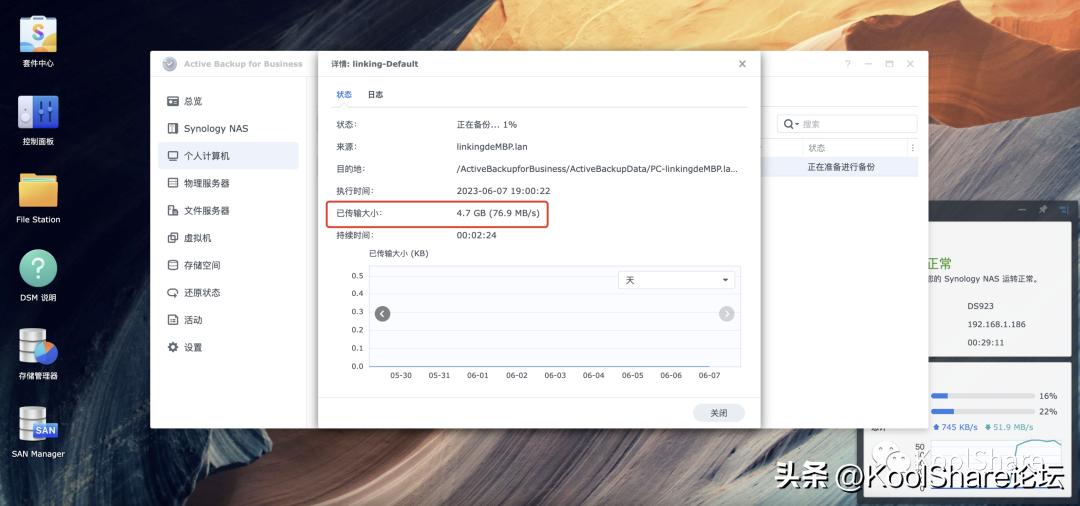The height and width of the screenshot is (506, 1080).
Task: Click the help question mark in window title bar
Action: [x=848, y=64]
